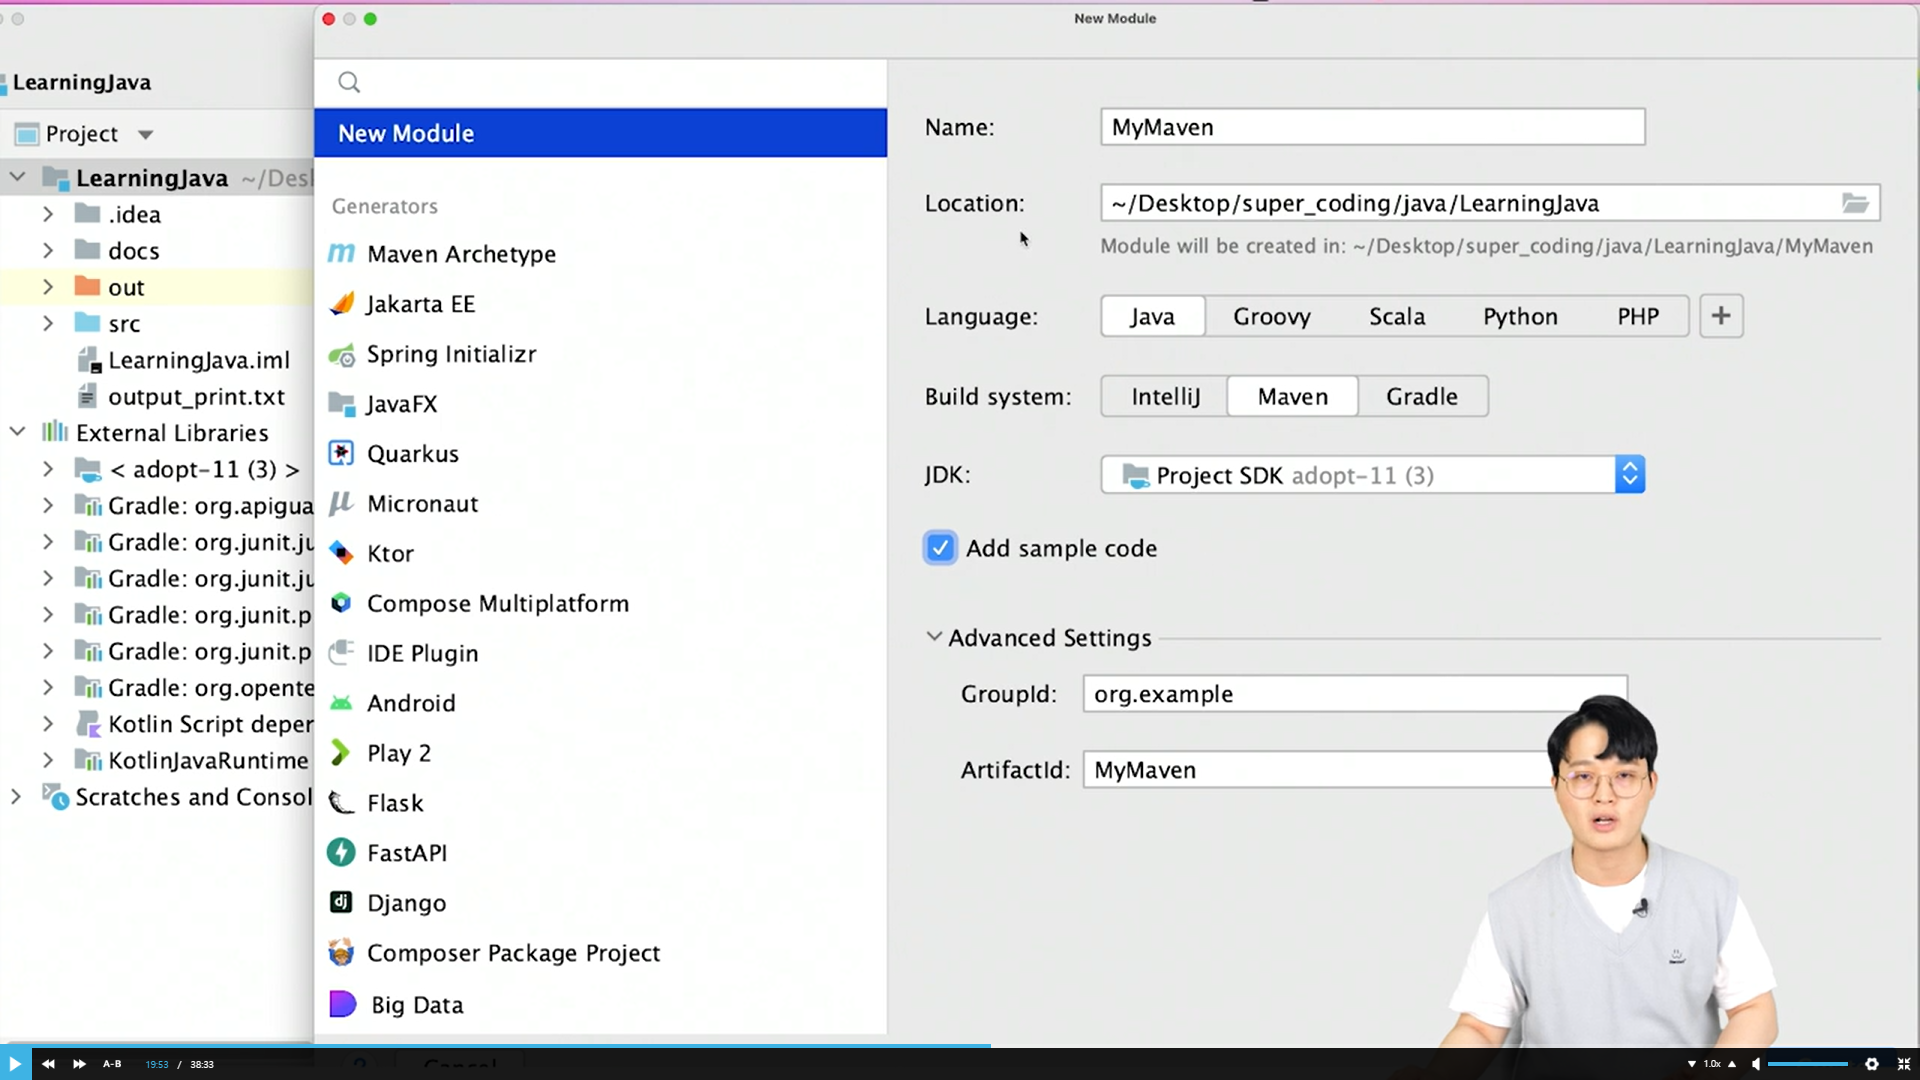Select the Android generator icon
Viewport: 1920px width, 1080px height.
click(x=341, y=703)
